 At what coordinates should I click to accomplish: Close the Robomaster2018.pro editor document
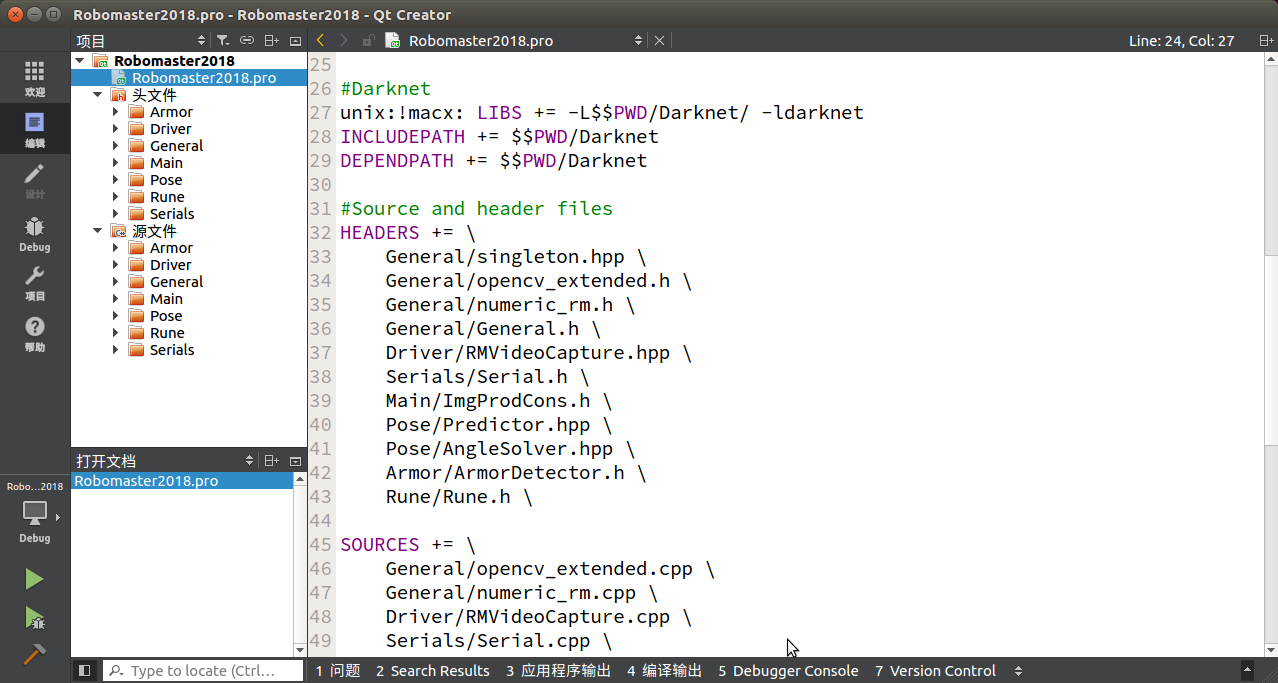click(x=659, y=40)
